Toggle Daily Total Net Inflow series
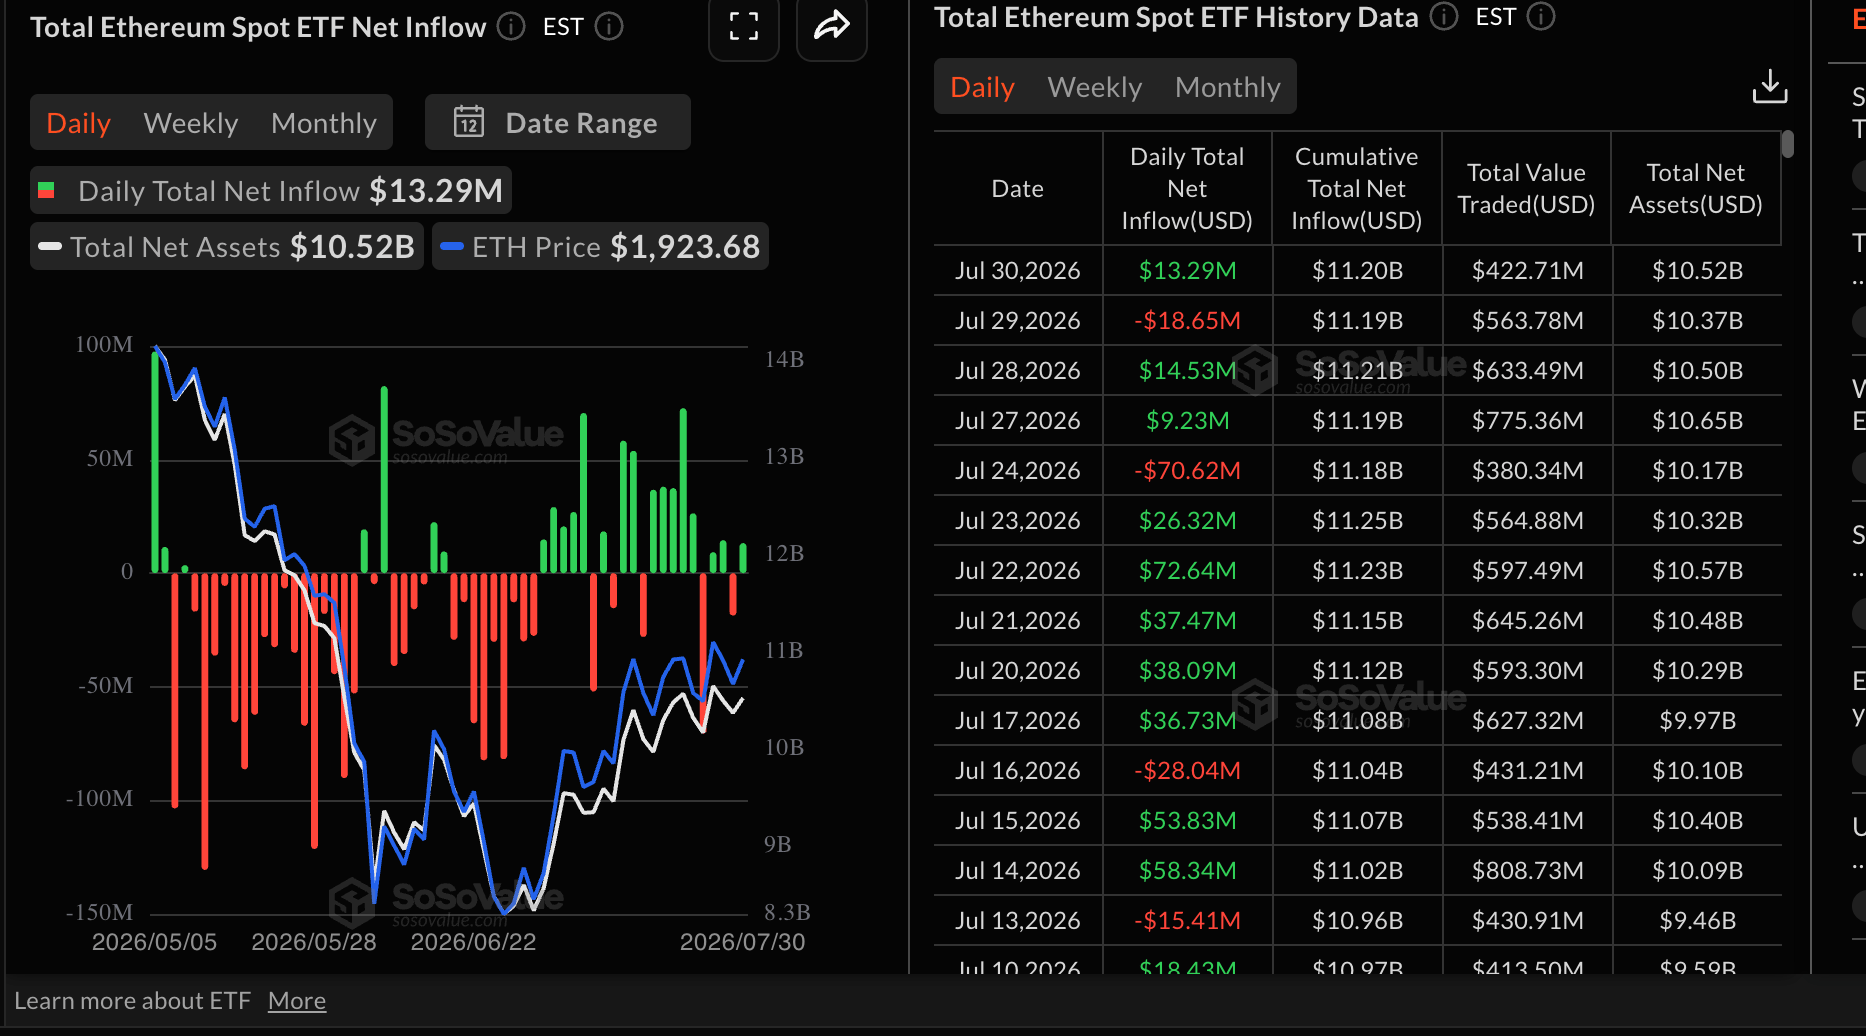Screen dimensions: 1866x1036 point(271,190)
